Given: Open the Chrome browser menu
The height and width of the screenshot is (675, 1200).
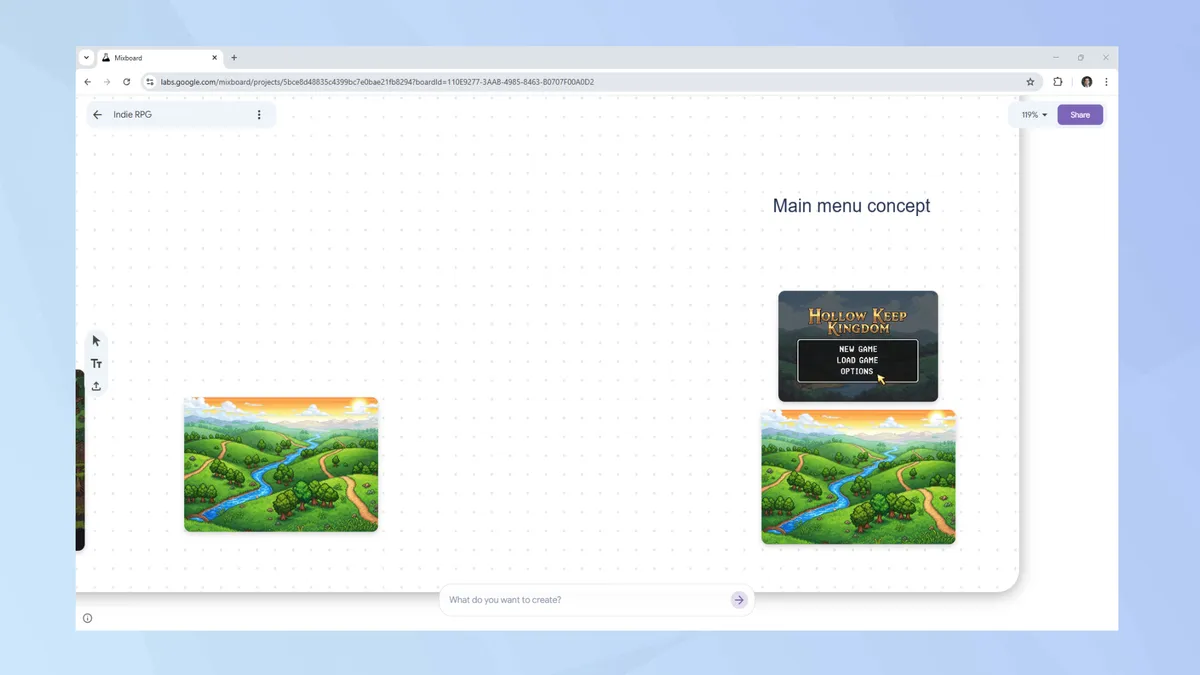Looking at the screenshot, I should [1105, 81].
